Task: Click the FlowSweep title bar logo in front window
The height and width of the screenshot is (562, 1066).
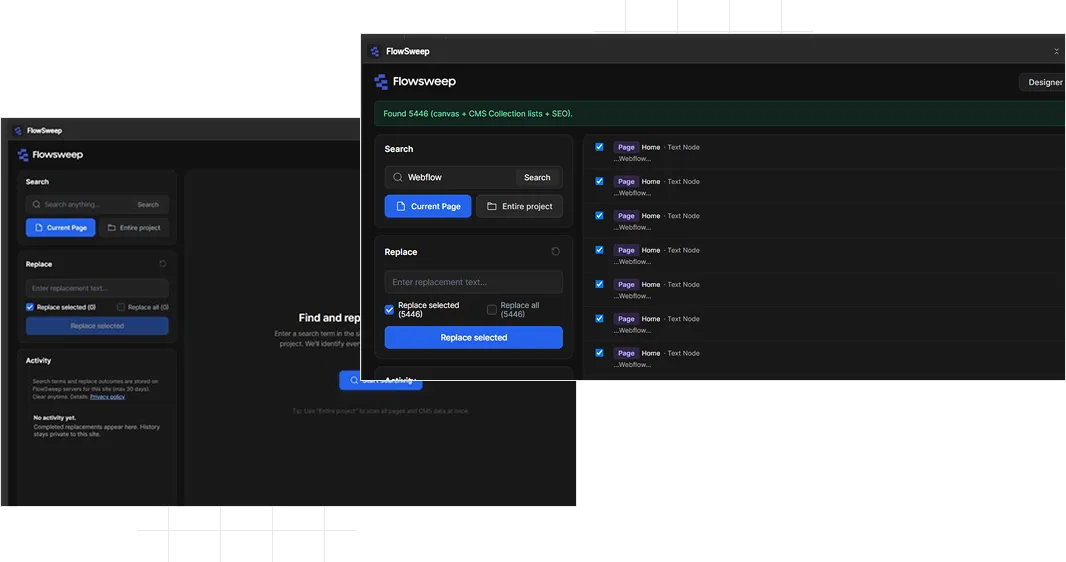Action: [x=375, y=51]
